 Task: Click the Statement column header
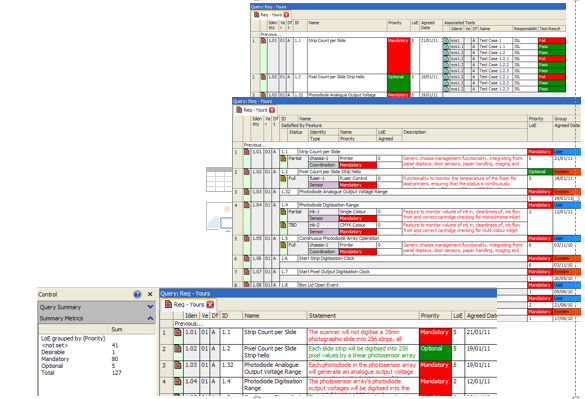coord(322,315)
